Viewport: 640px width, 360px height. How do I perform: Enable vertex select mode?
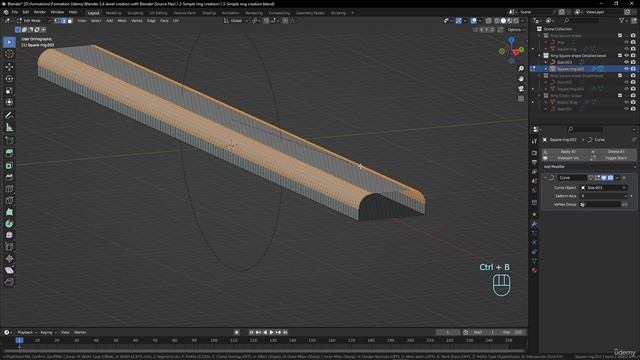tap(57, 21)
